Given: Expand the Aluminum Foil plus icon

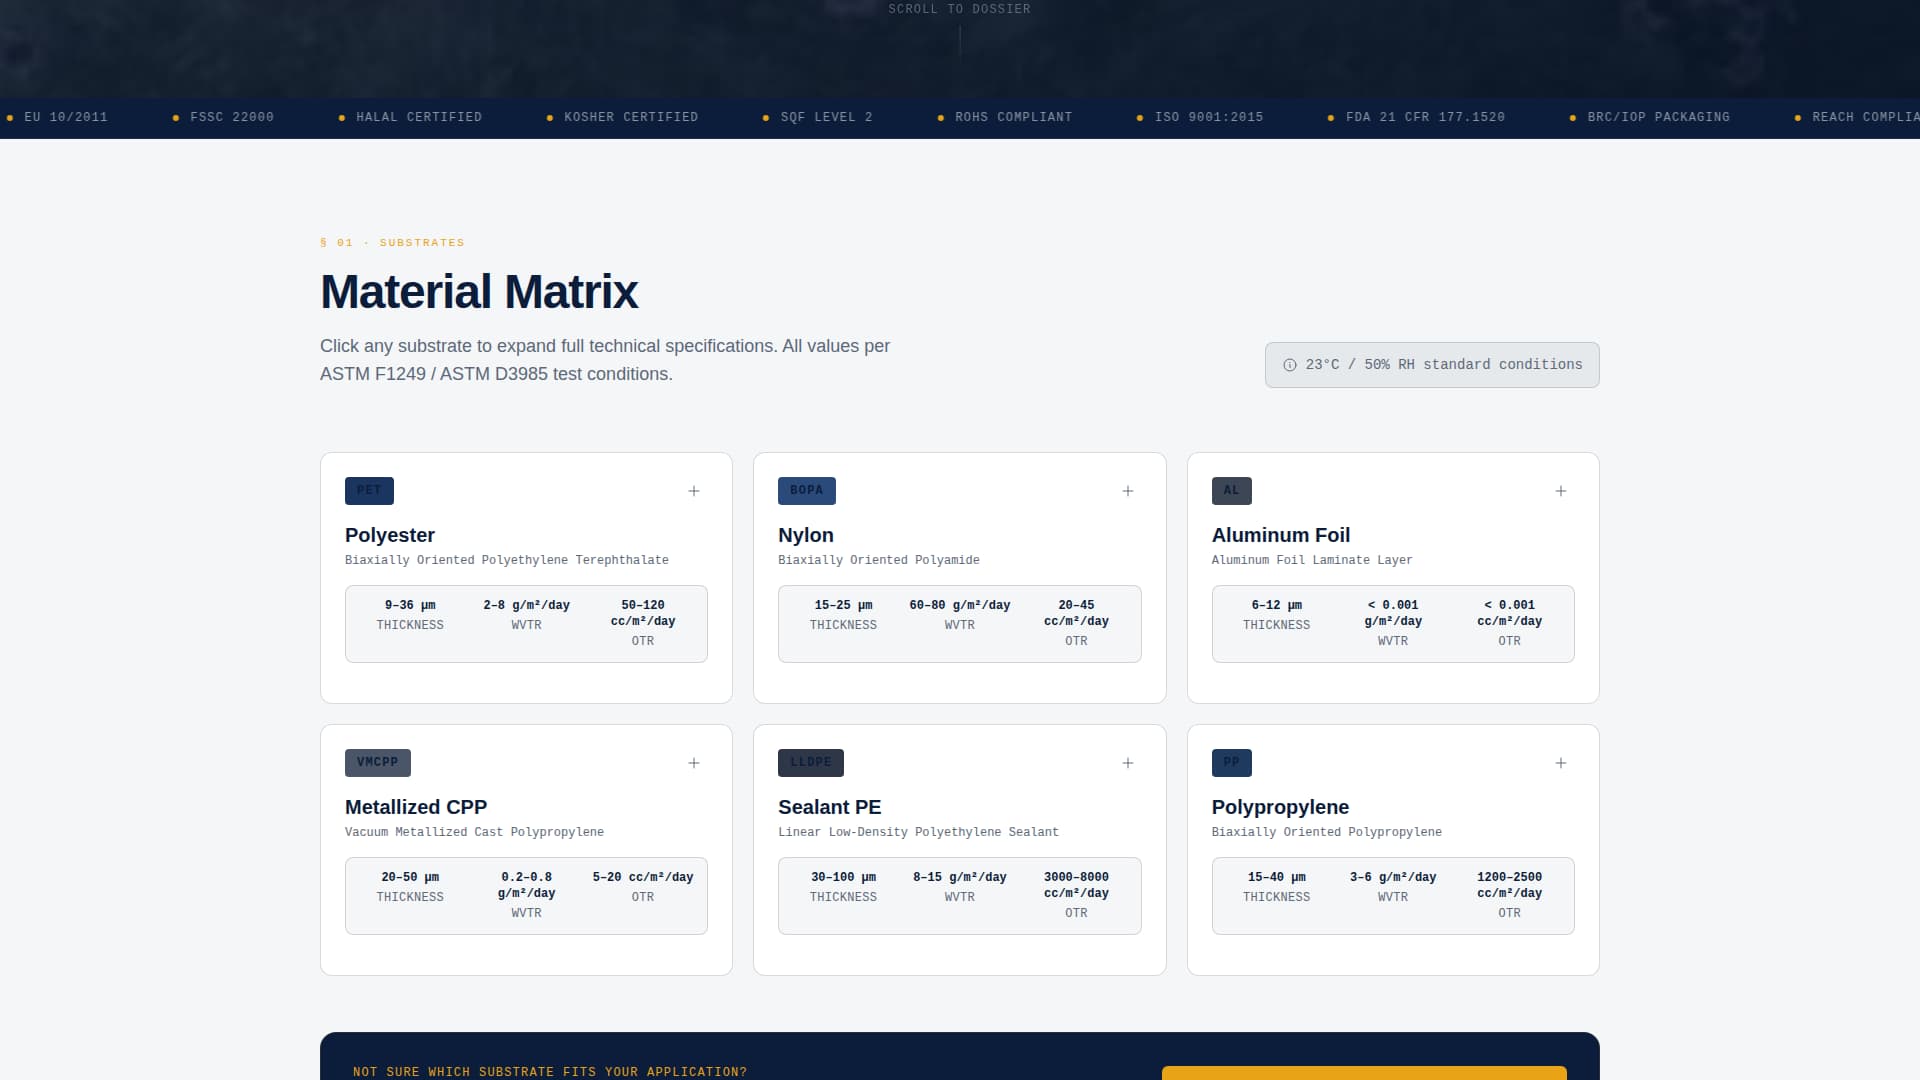Looking at the screenshot, I should pos(1560,491).
